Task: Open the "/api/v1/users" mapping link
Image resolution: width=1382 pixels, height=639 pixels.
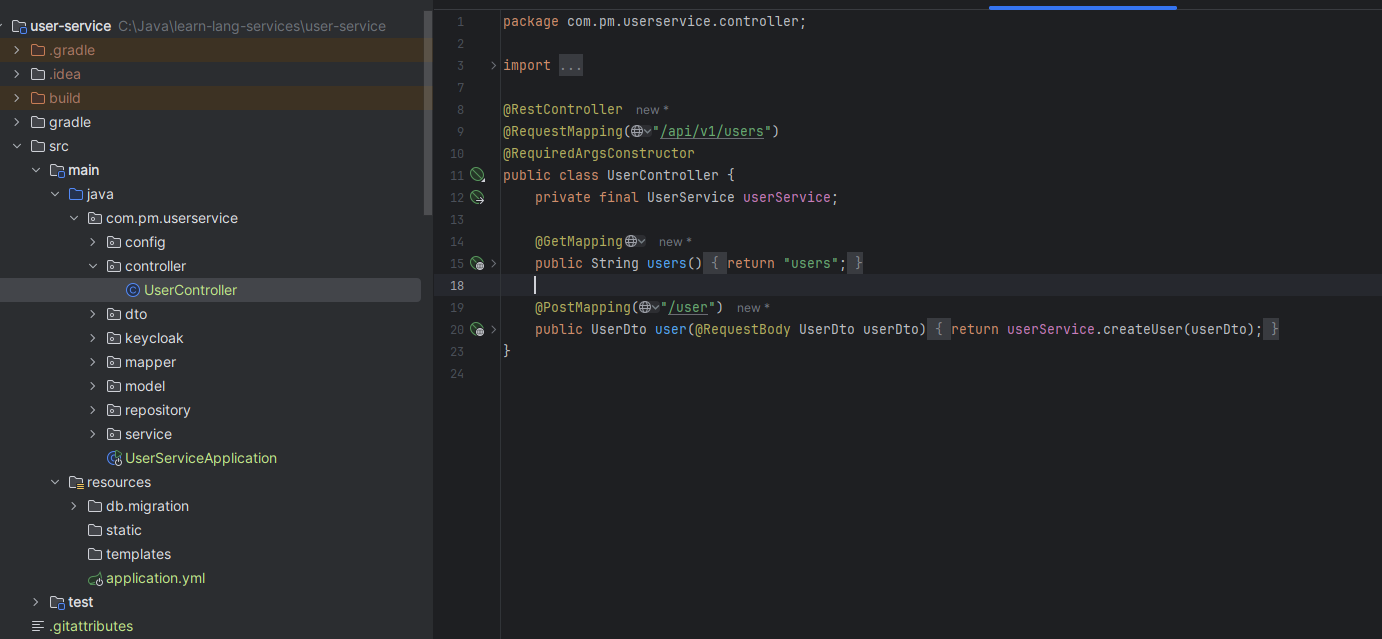Action: point(711,131)
